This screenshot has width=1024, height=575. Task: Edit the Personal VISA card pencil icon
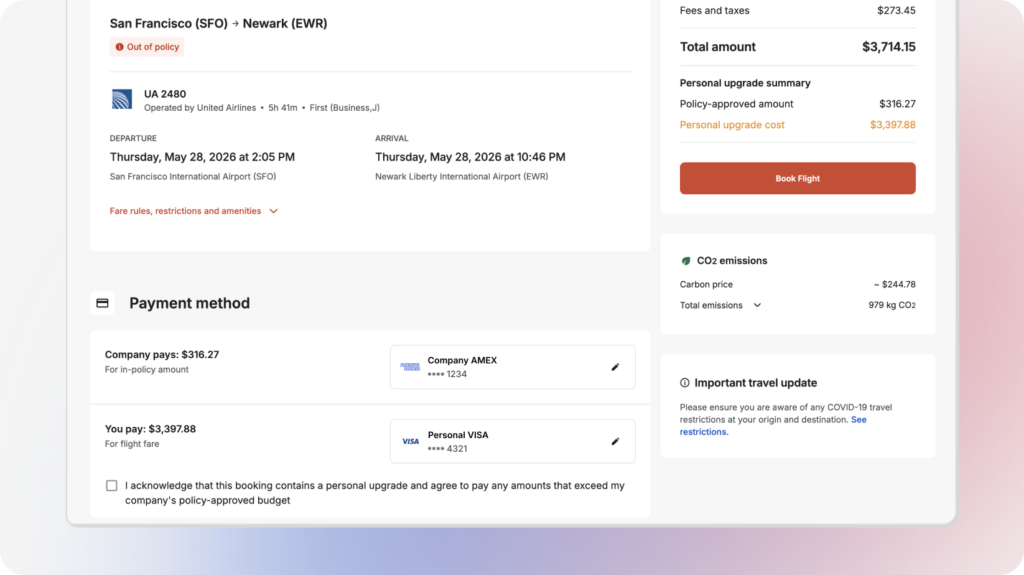[615, 442]
